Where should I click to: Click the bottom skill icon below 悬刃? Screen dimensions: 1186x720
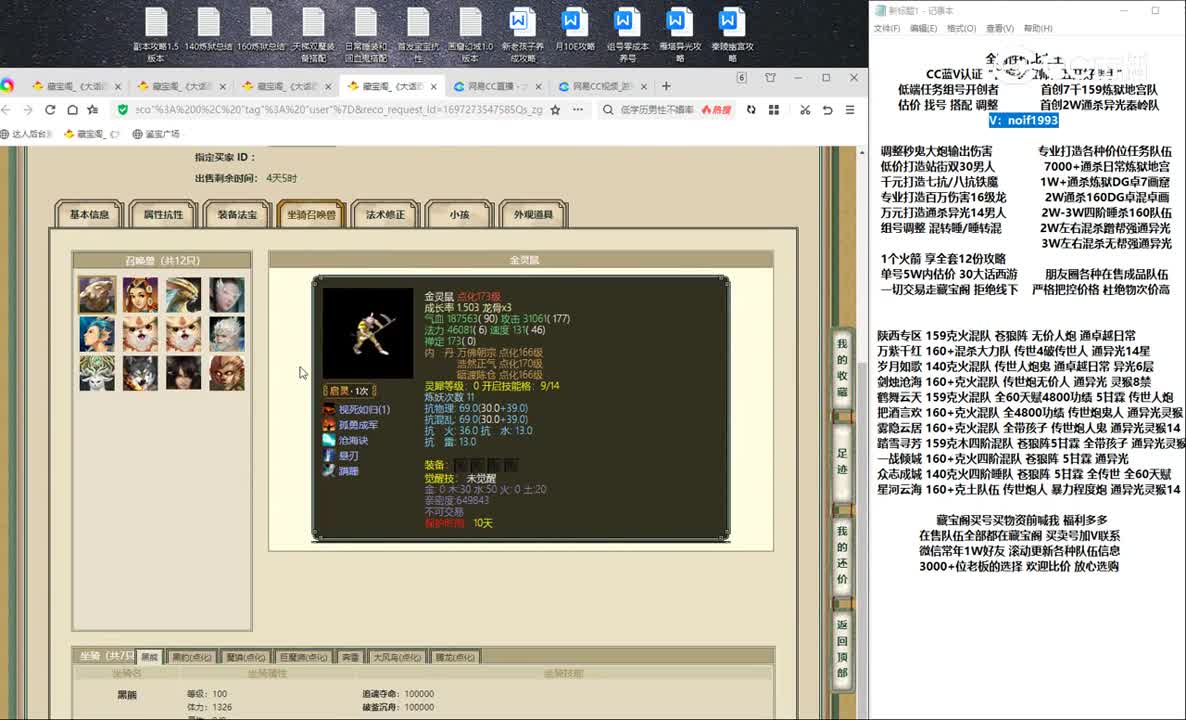click(329, 470)
